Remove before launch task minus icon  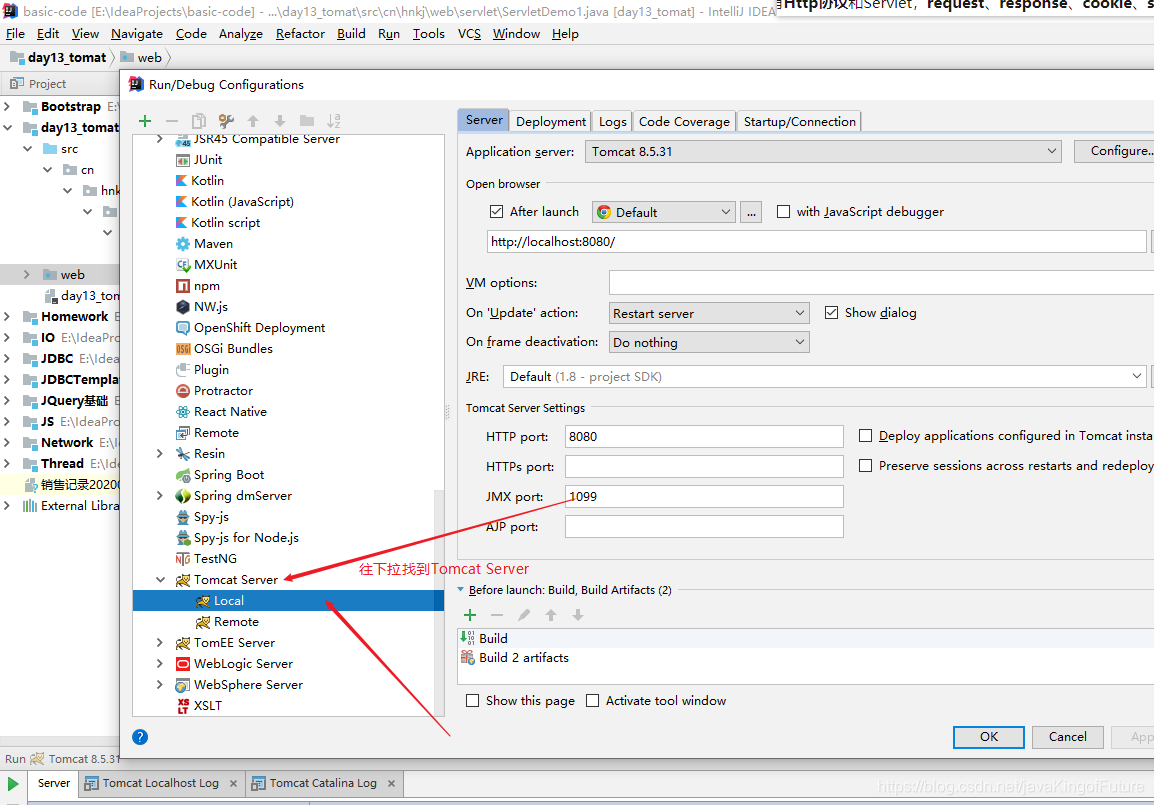pyautogui.click(x=497, y=615)
